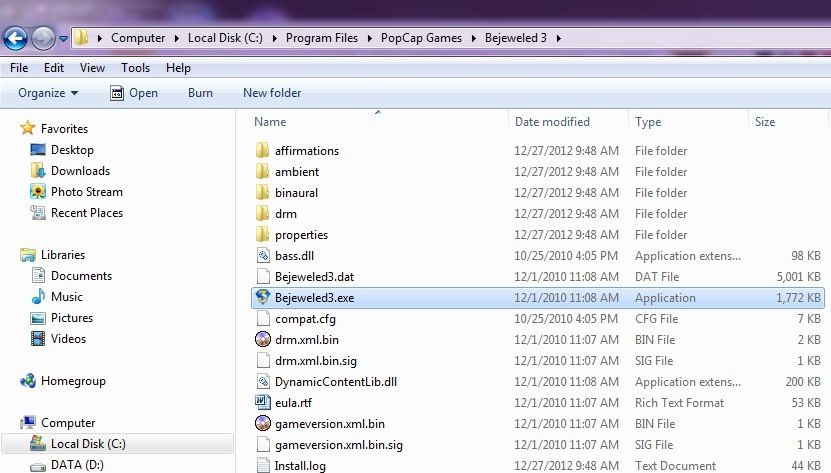This screenshot has height=473, width=831.
Task: Click the gameversion.xml.bin.sig file icon
Action: point(263,444)
